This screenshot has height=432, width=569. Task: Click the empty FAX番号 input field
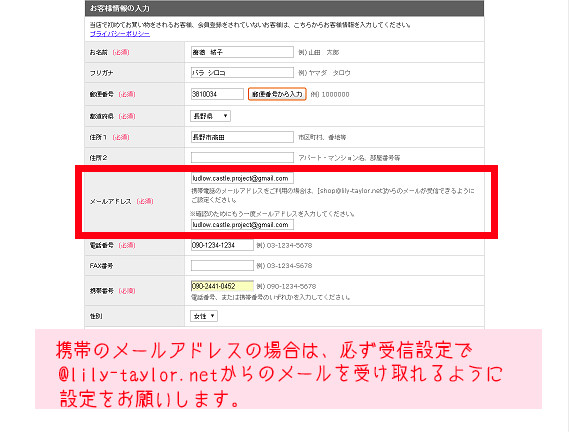pos(222,265)
